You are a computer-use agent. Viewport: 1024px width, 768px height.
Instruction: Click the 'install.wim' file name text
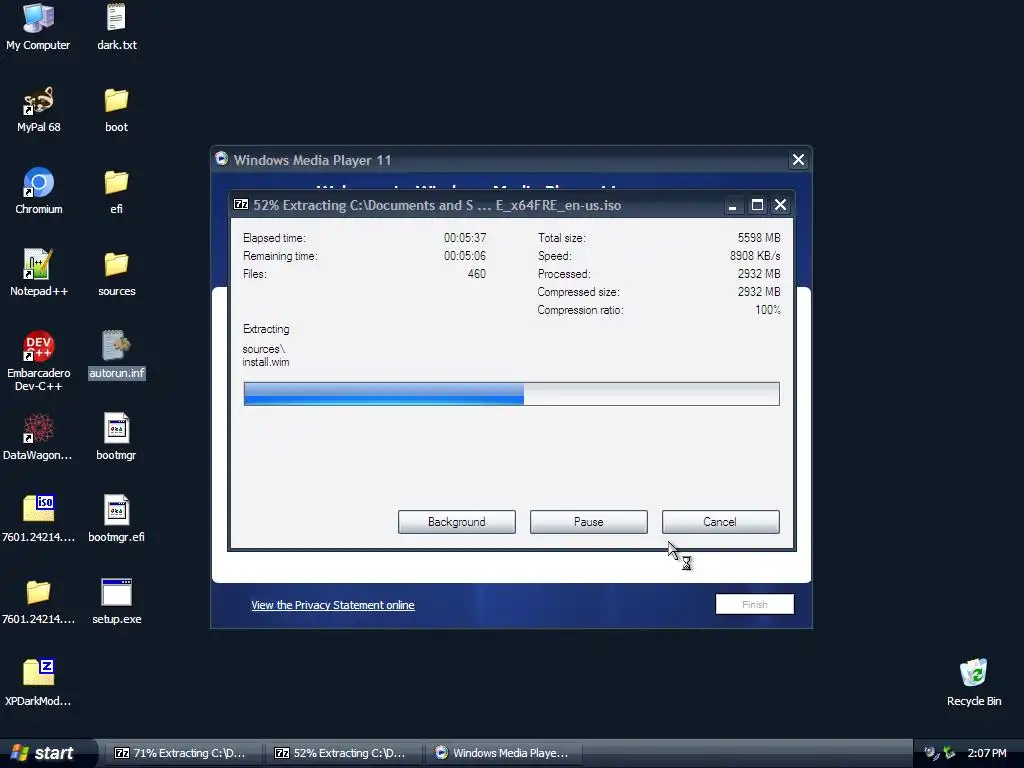(266, 362)
